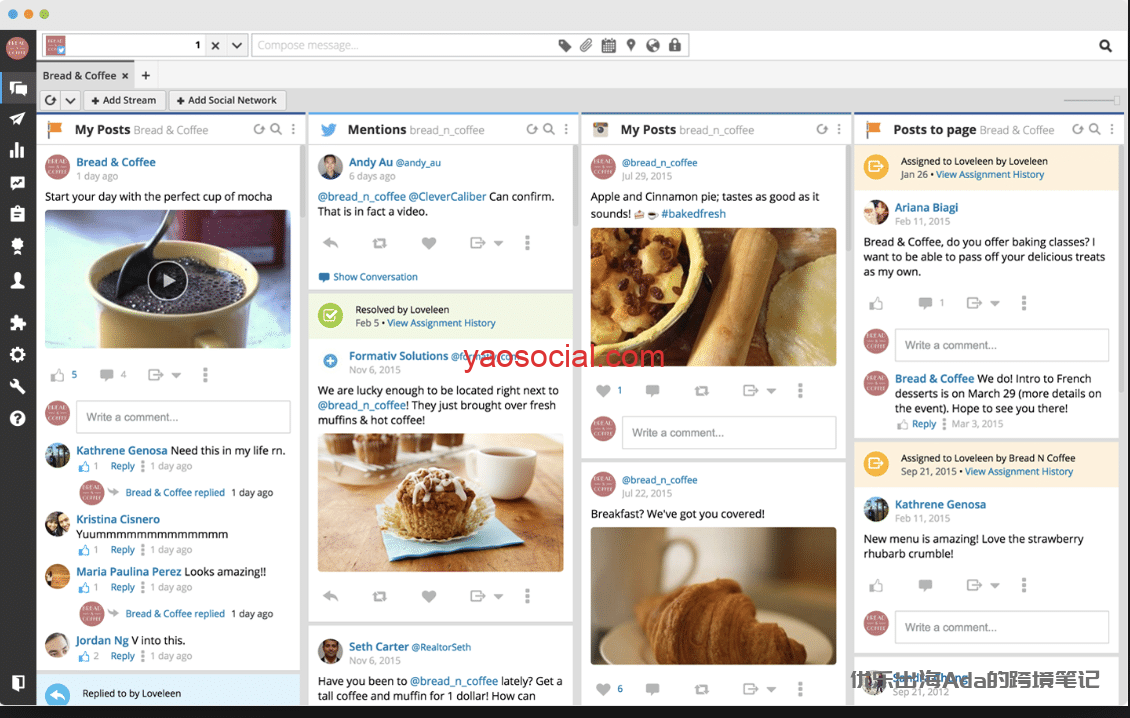Play the mocha coffee video
1130x718 pixels.
[167, 280]
